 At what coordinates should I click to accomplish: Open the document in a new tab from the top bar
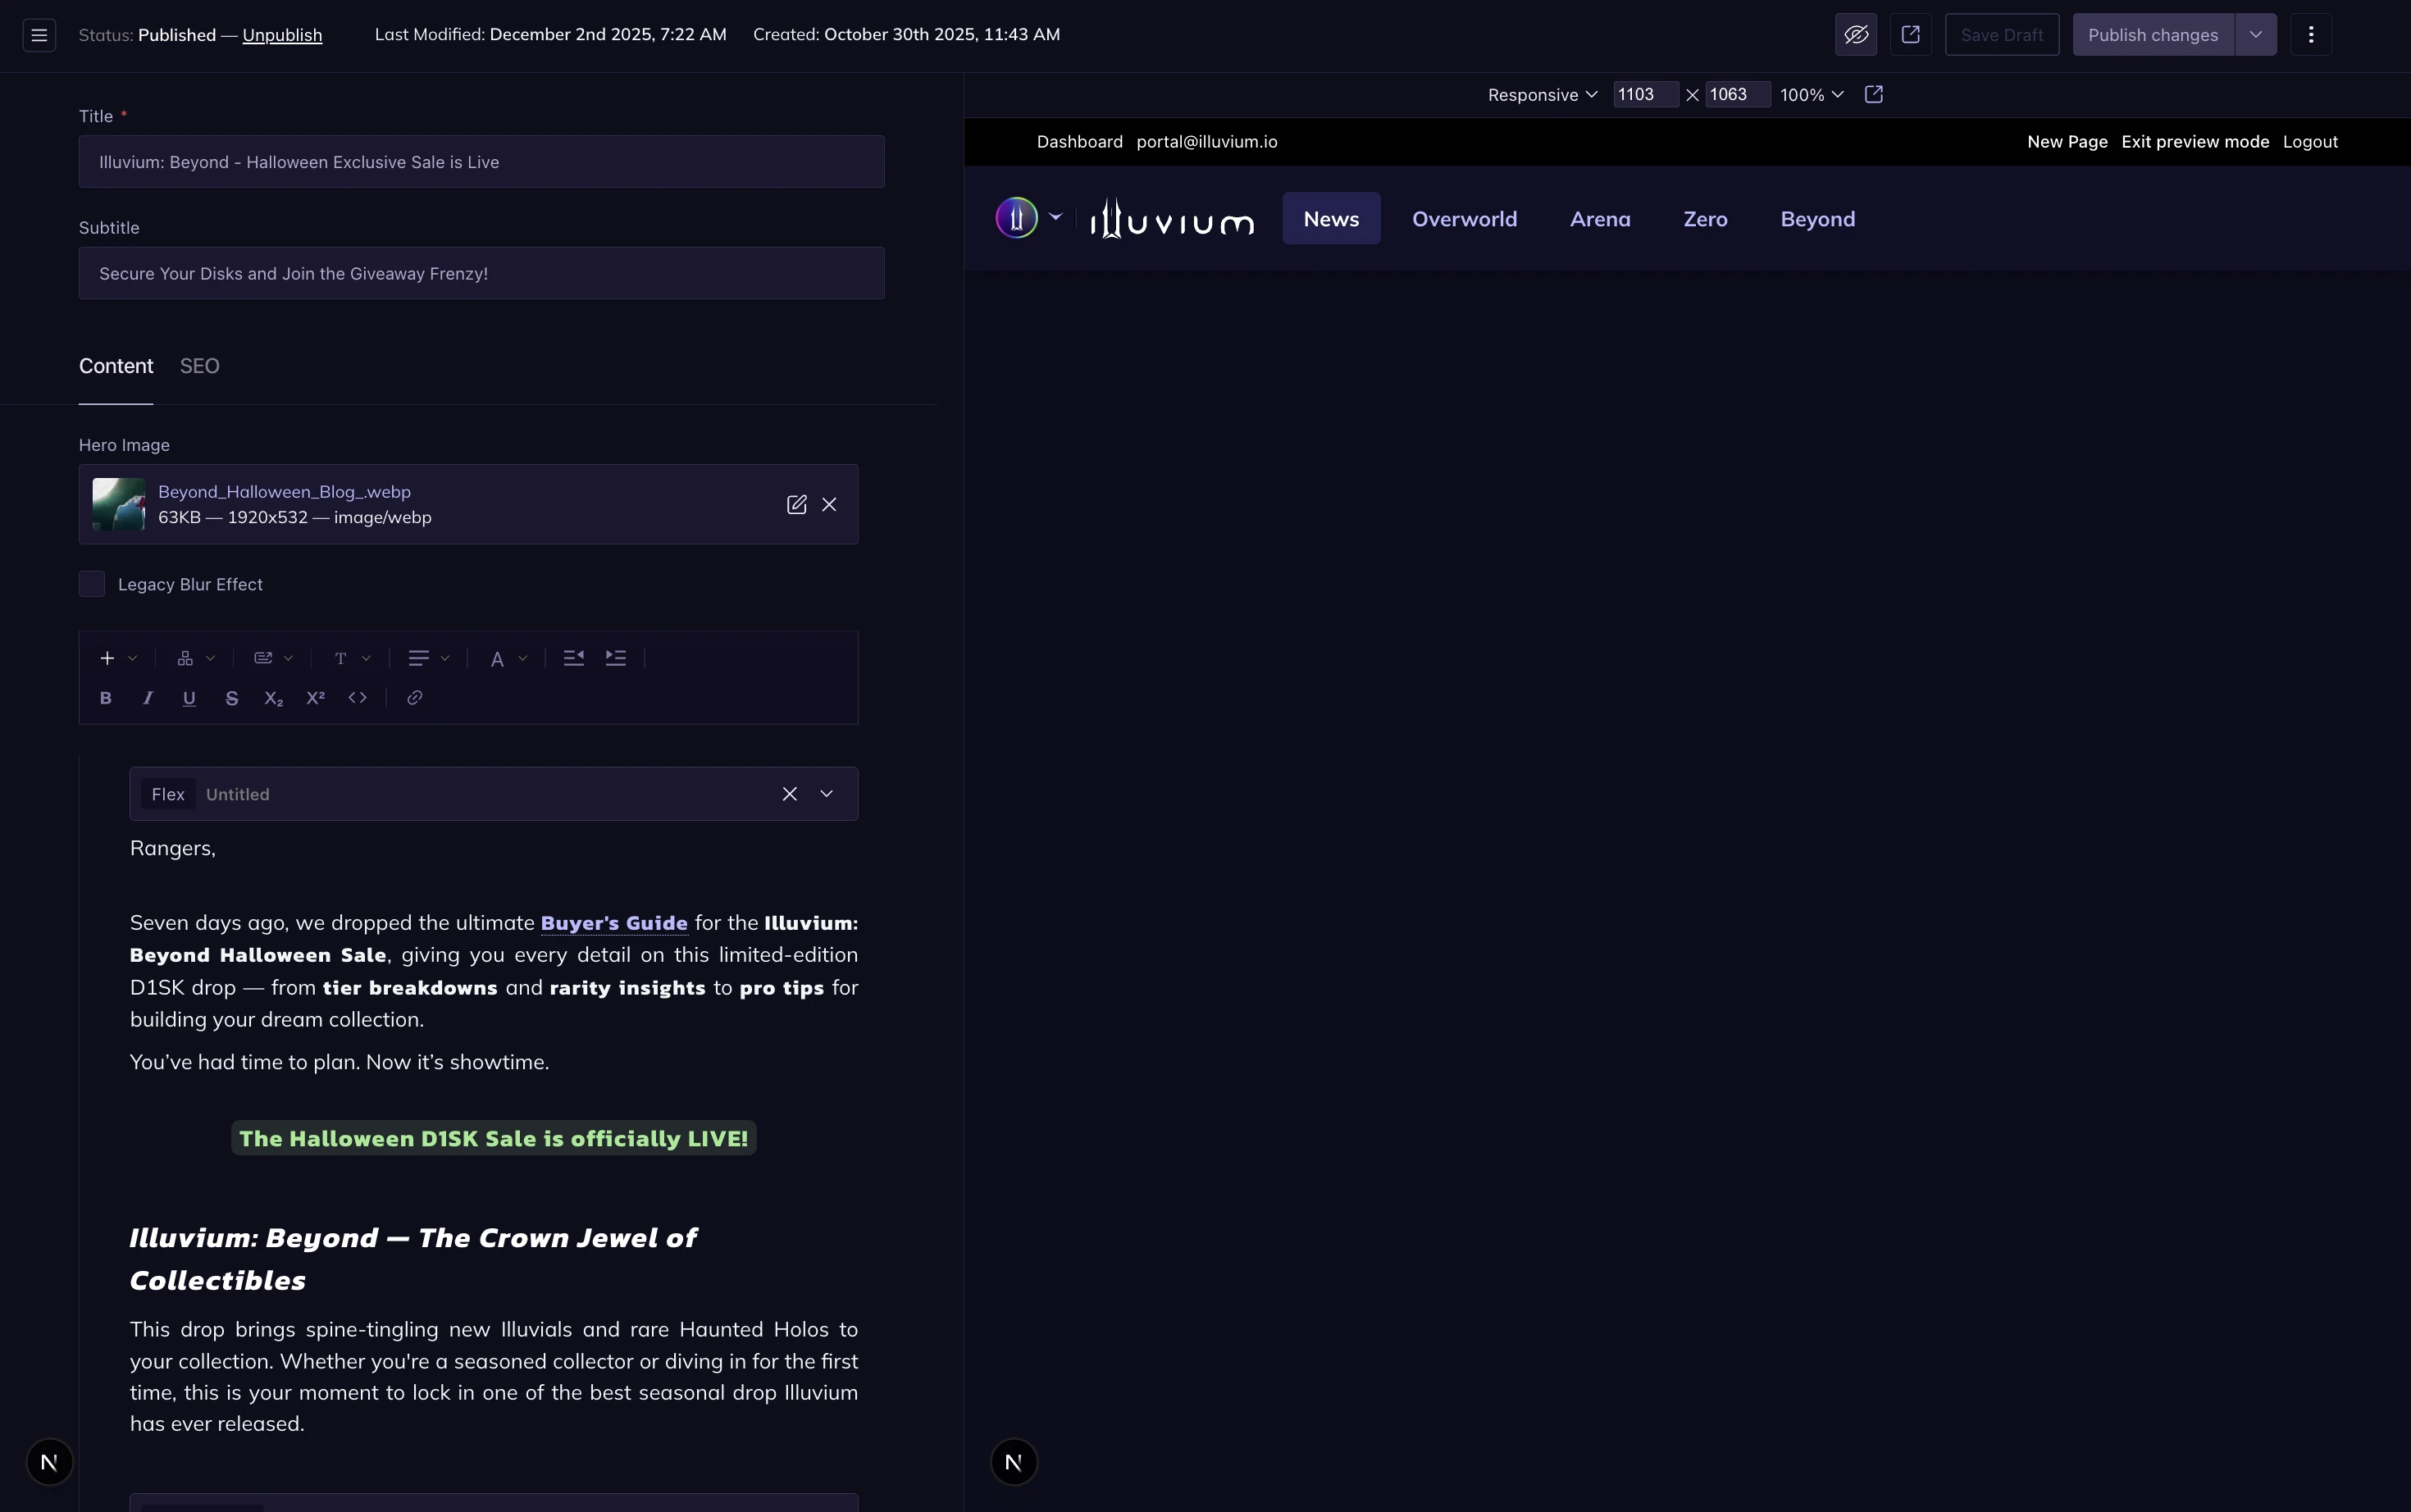click(x=1910, y=35)
